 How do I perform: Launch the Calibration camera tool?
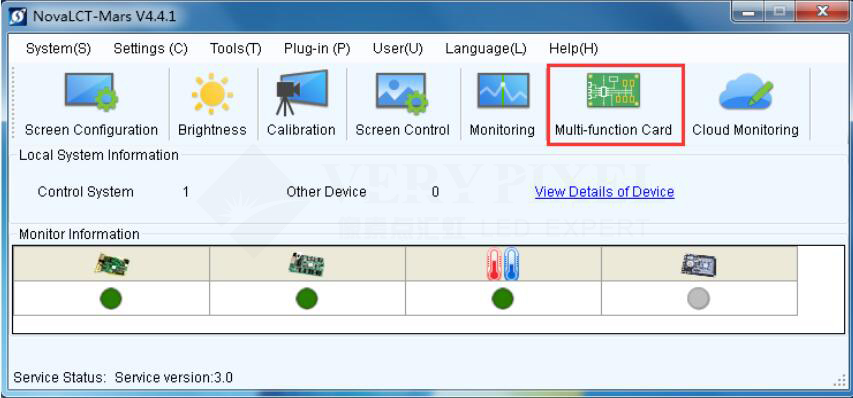click(x=301, y=104)
